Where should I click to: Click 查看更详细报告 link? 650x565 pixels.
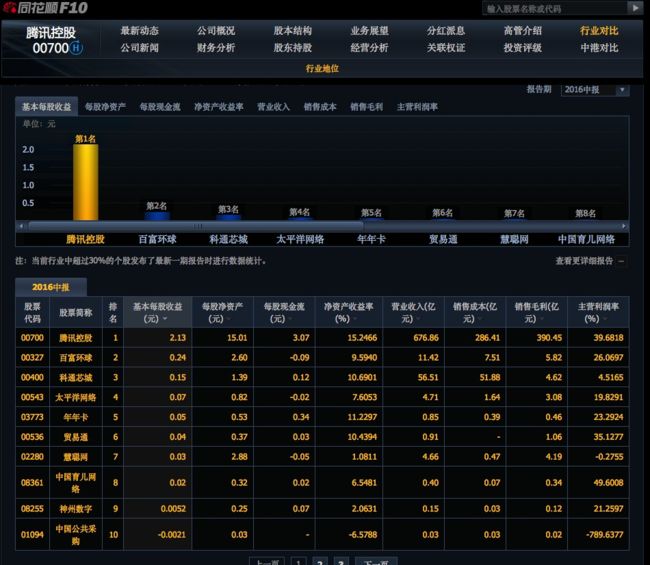click(584, 261)
